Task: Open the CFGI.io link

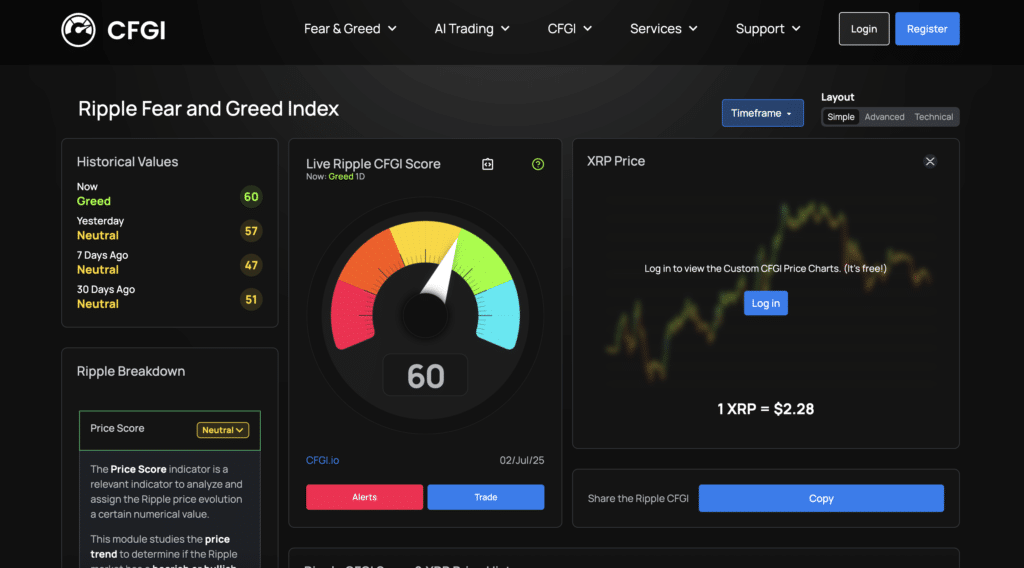Action: 323,460
